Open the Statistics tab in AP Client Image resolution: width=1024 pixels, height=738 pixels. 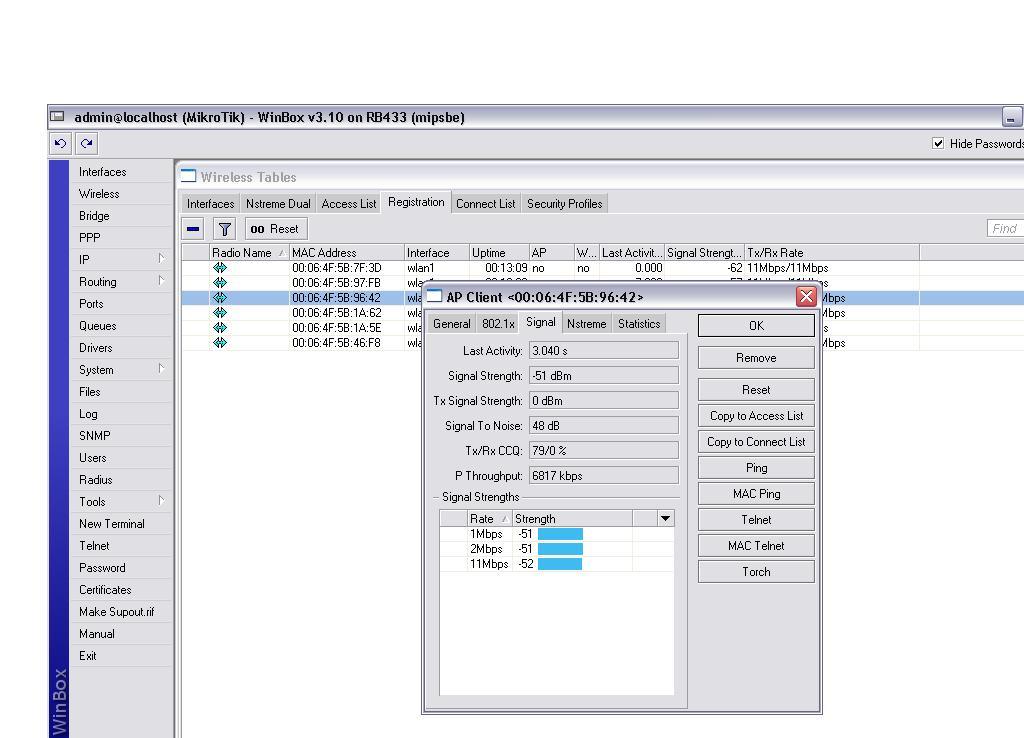coord(639,324)
